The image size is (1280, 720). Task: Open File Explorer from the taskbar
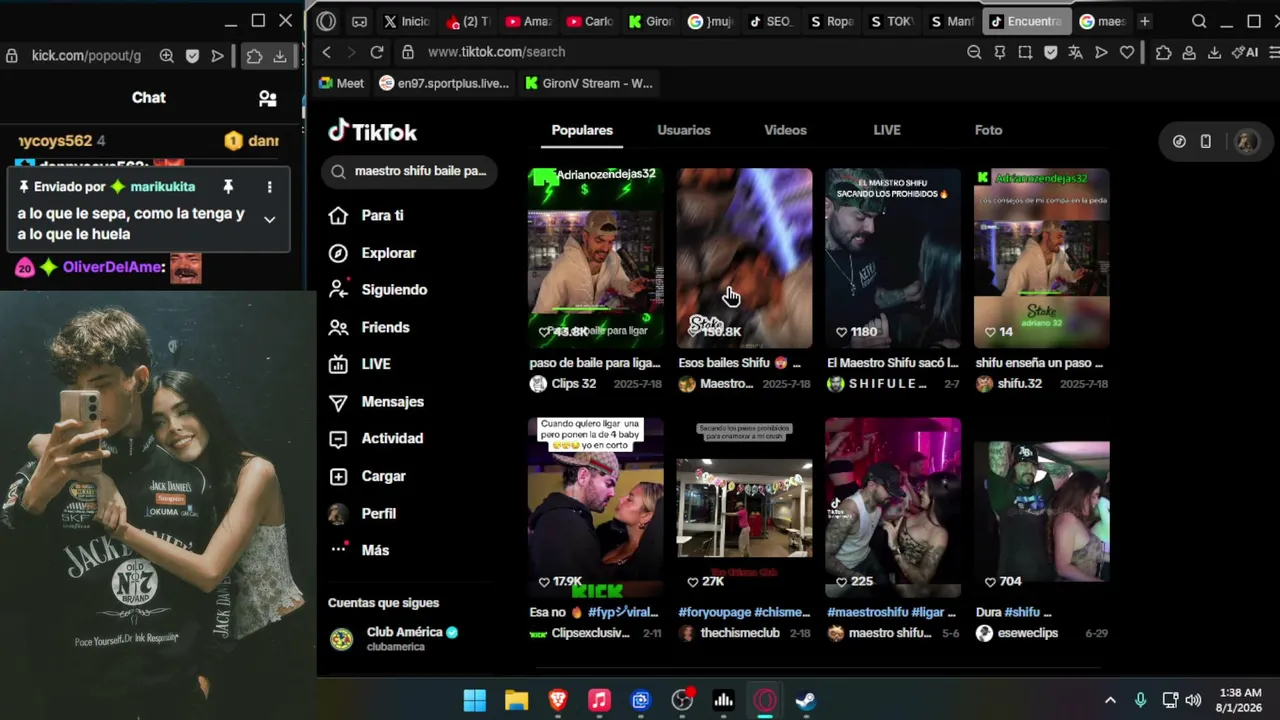pos(516,700)
